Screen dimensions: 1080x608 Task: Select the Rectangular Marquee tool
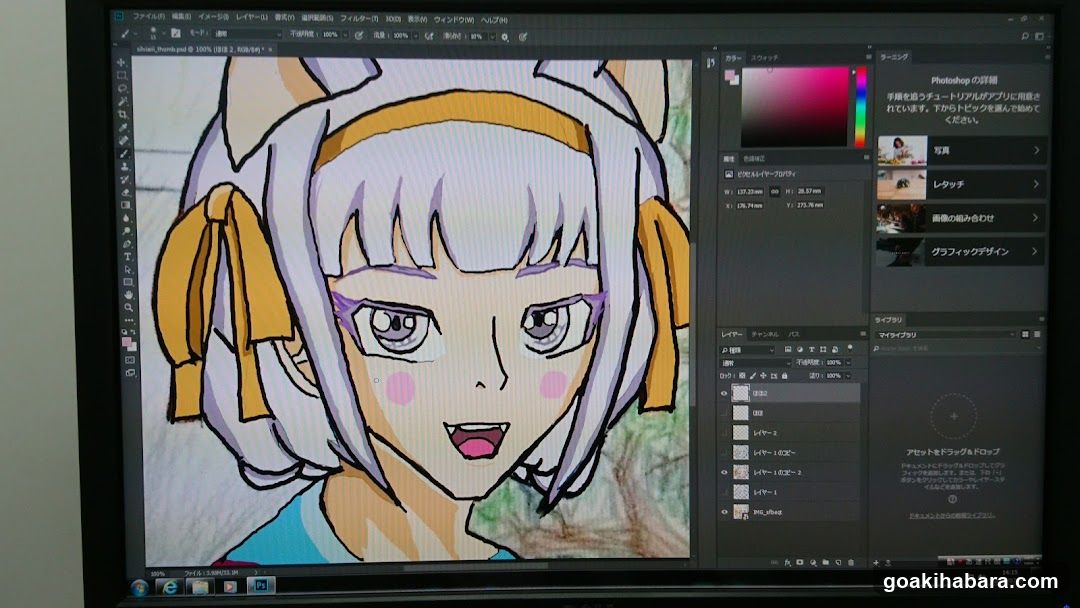[122, 76]
